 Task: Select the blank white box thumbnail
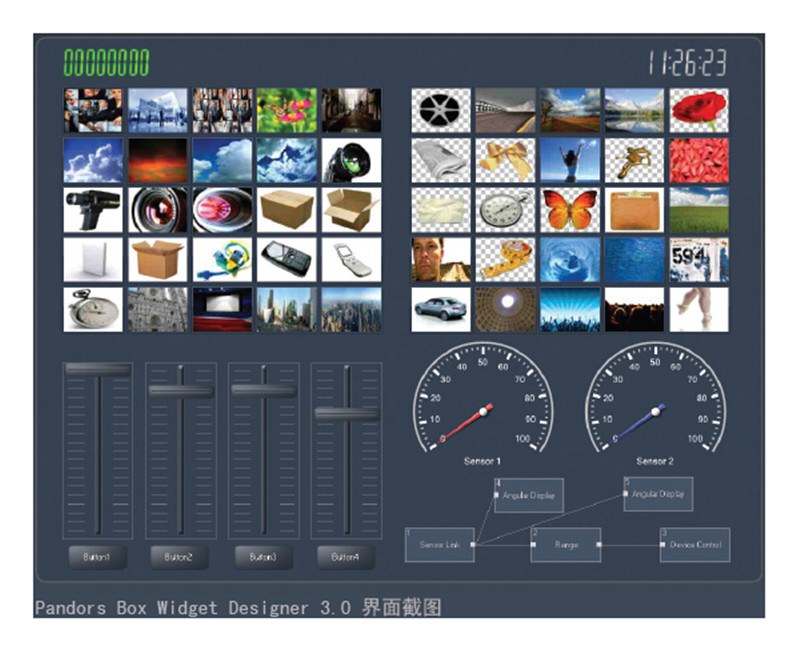click(x=93, y=260)
